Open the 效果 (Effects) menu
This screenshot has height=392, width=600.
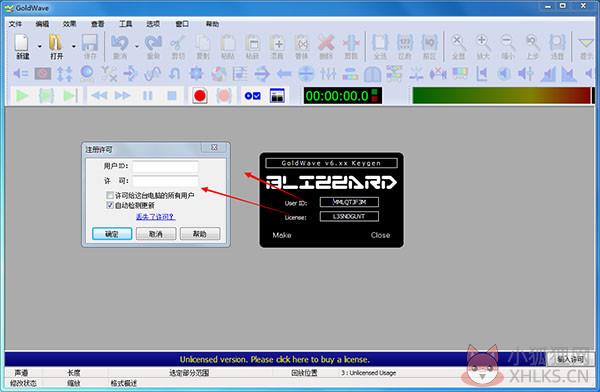point(69,24)
